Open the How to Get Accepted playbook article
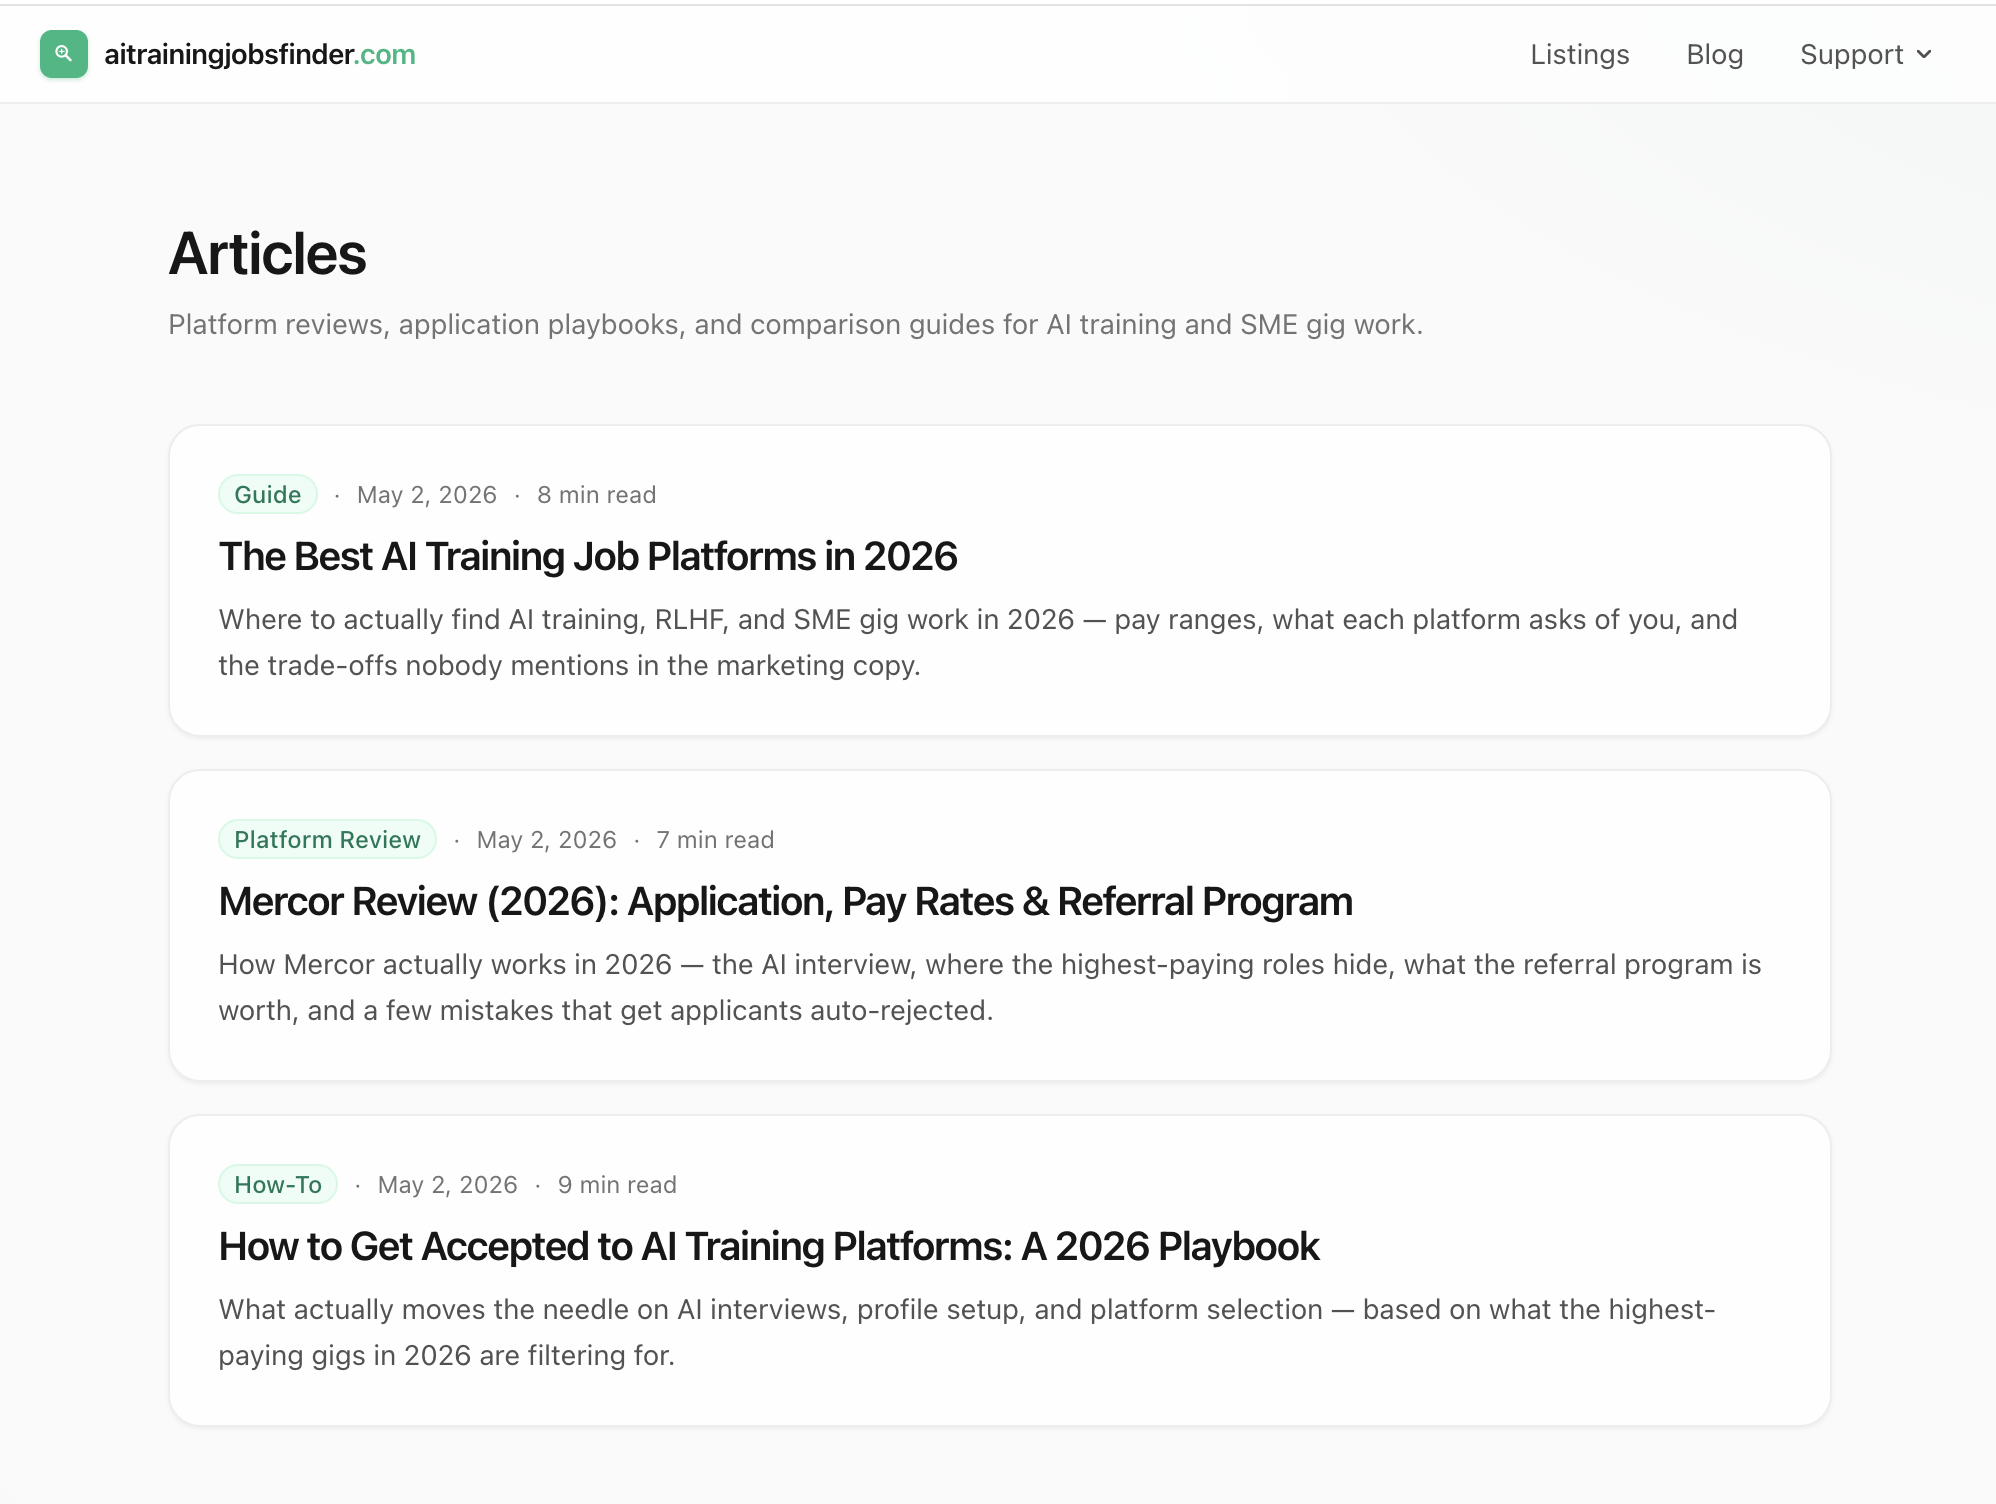The width and height of the screenshot is (1996, 1504). coord(769,1246)
